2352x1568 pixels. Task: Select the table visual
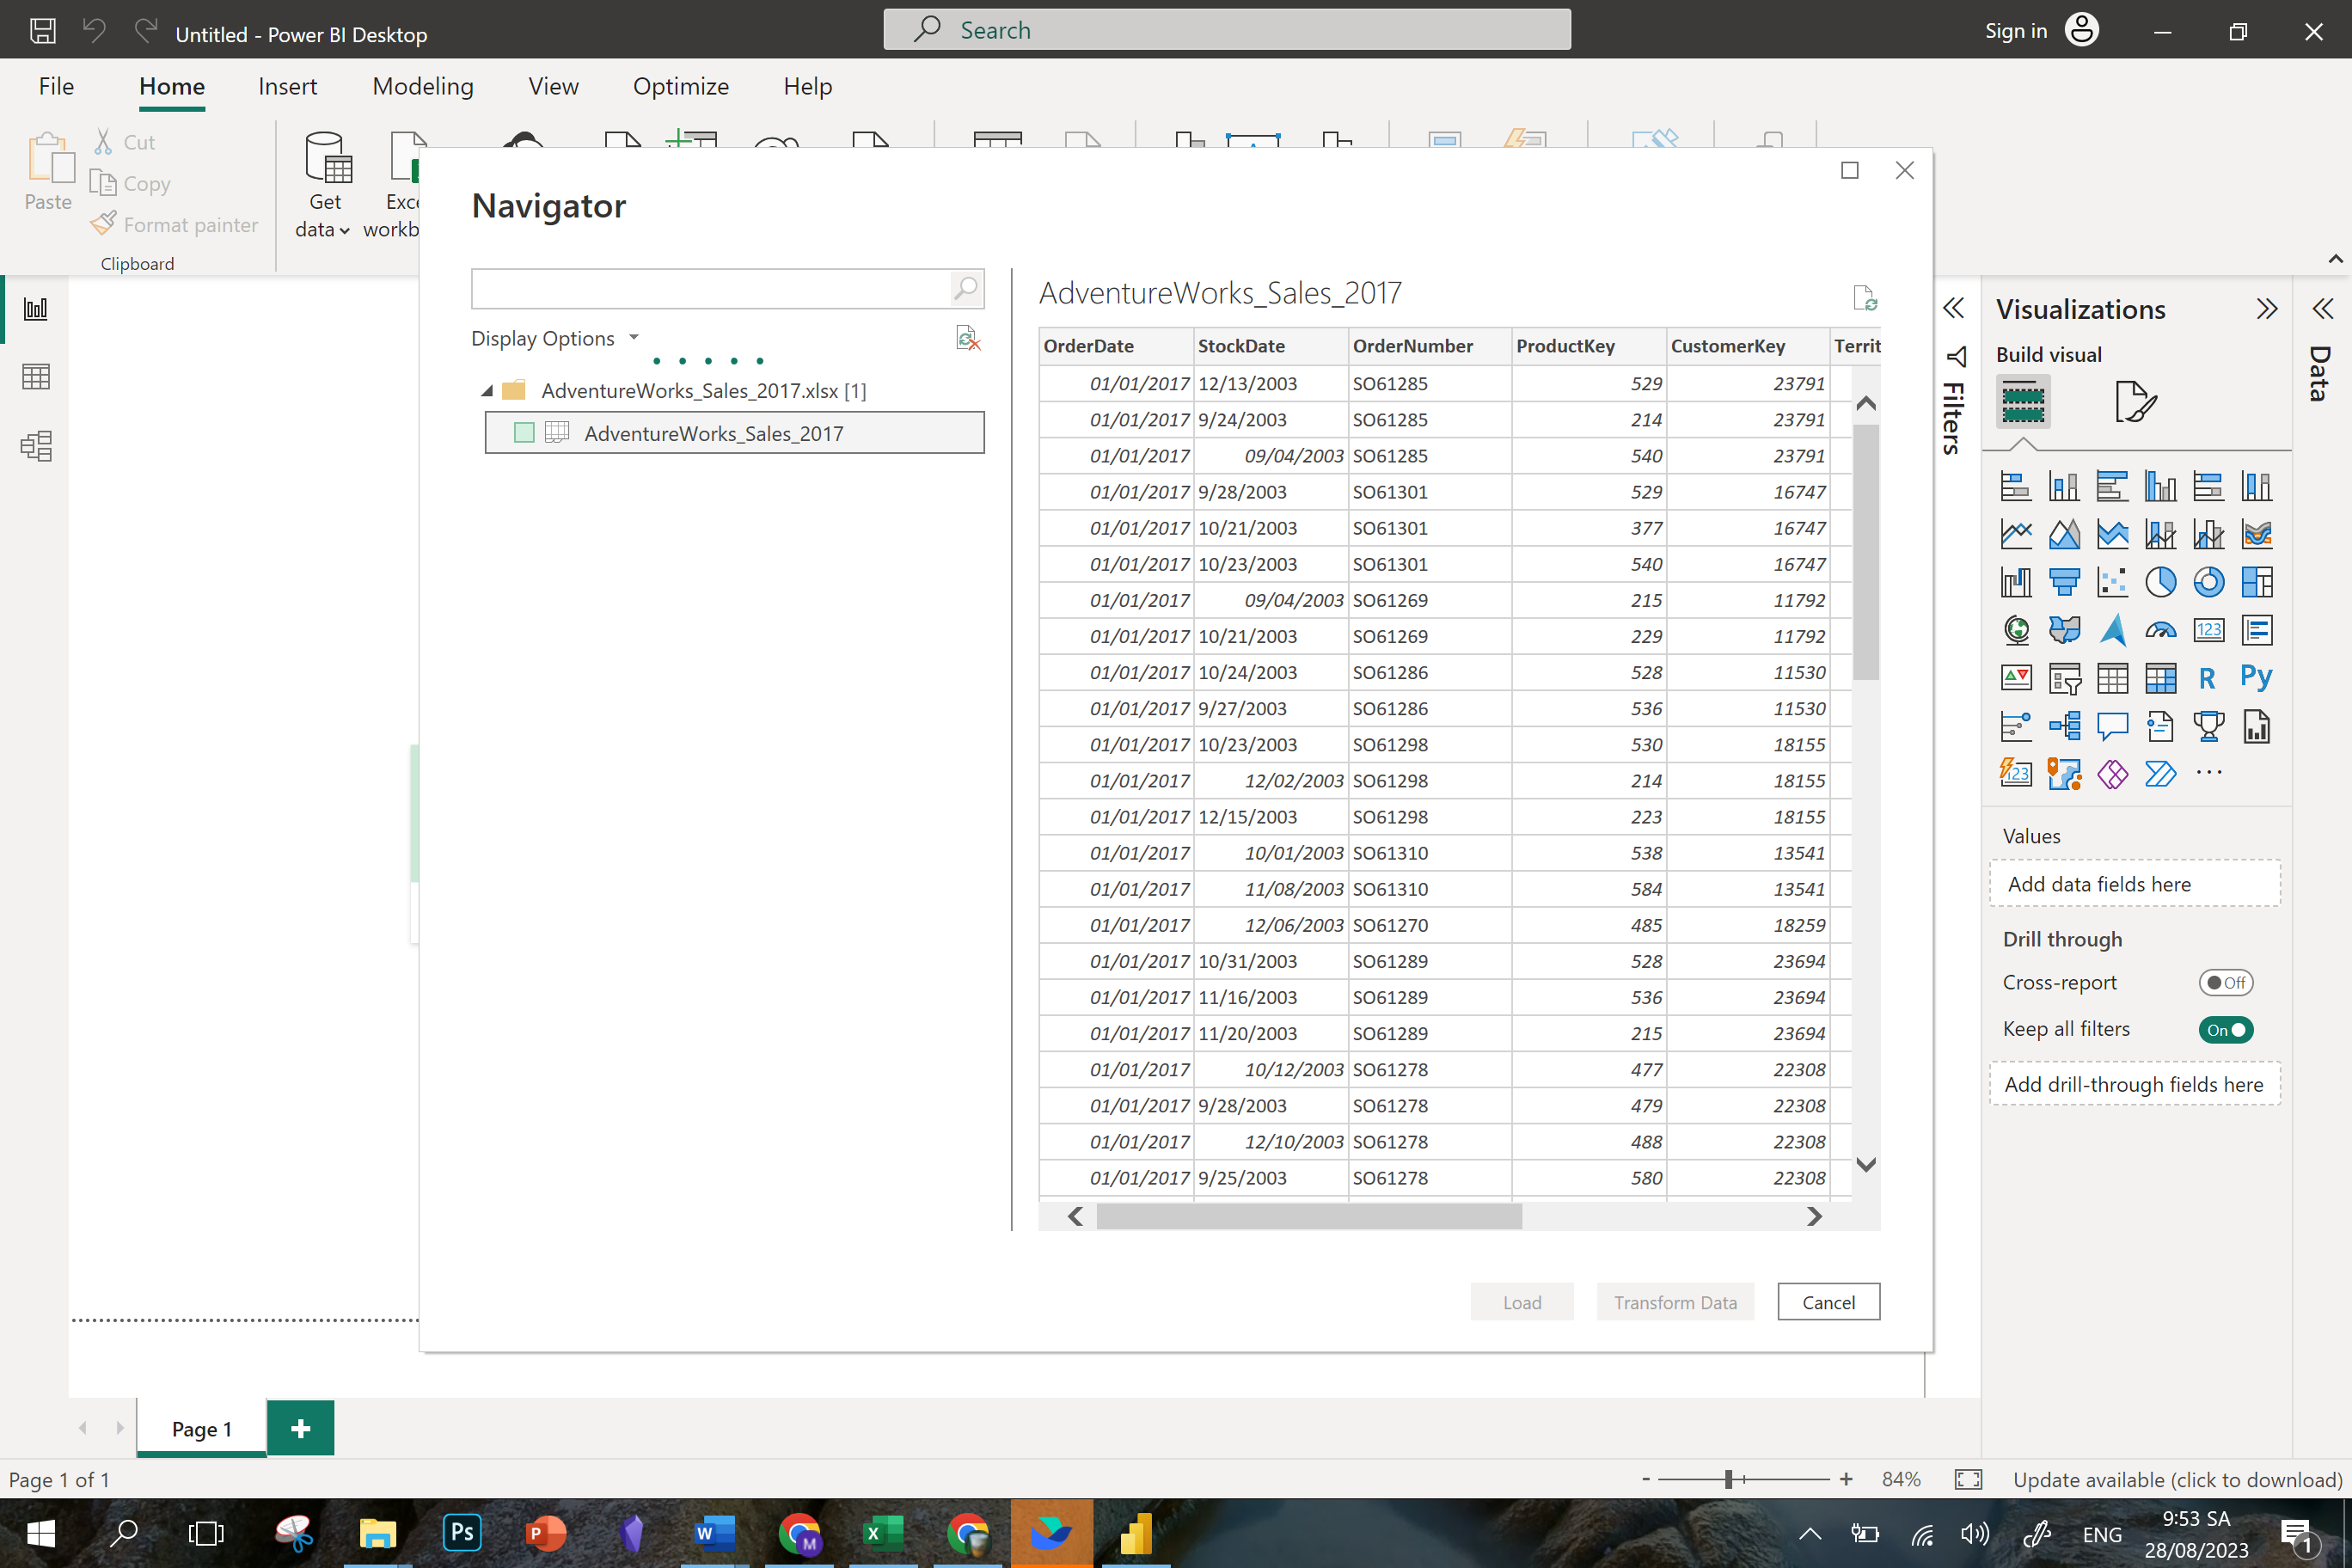coord(2112,678)
